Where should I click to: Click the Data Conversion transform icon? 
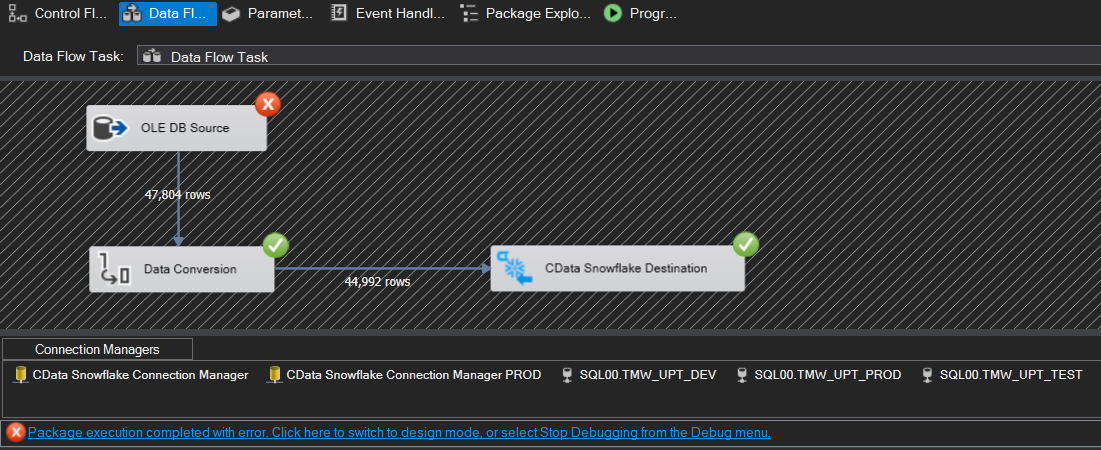tap(115, 270)
